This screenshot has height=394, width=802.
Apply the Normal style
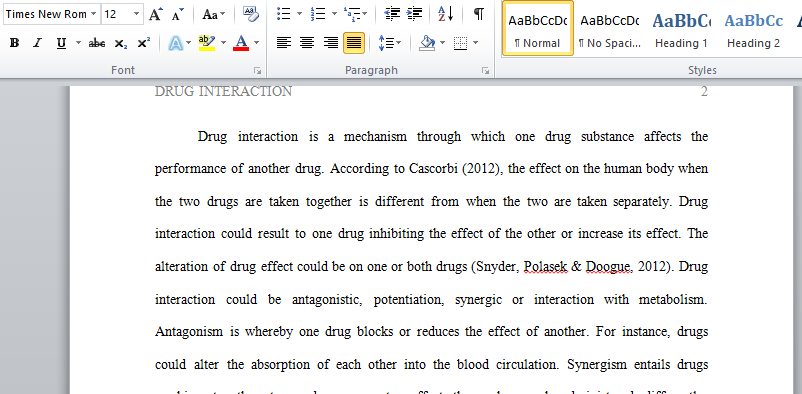538,28
